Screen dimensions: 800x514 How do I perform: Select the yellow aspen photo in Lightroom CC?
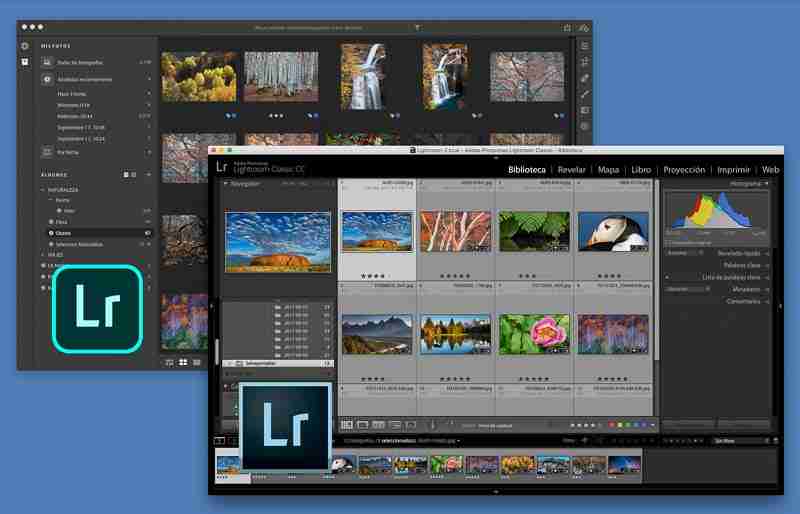pos(199,77)
